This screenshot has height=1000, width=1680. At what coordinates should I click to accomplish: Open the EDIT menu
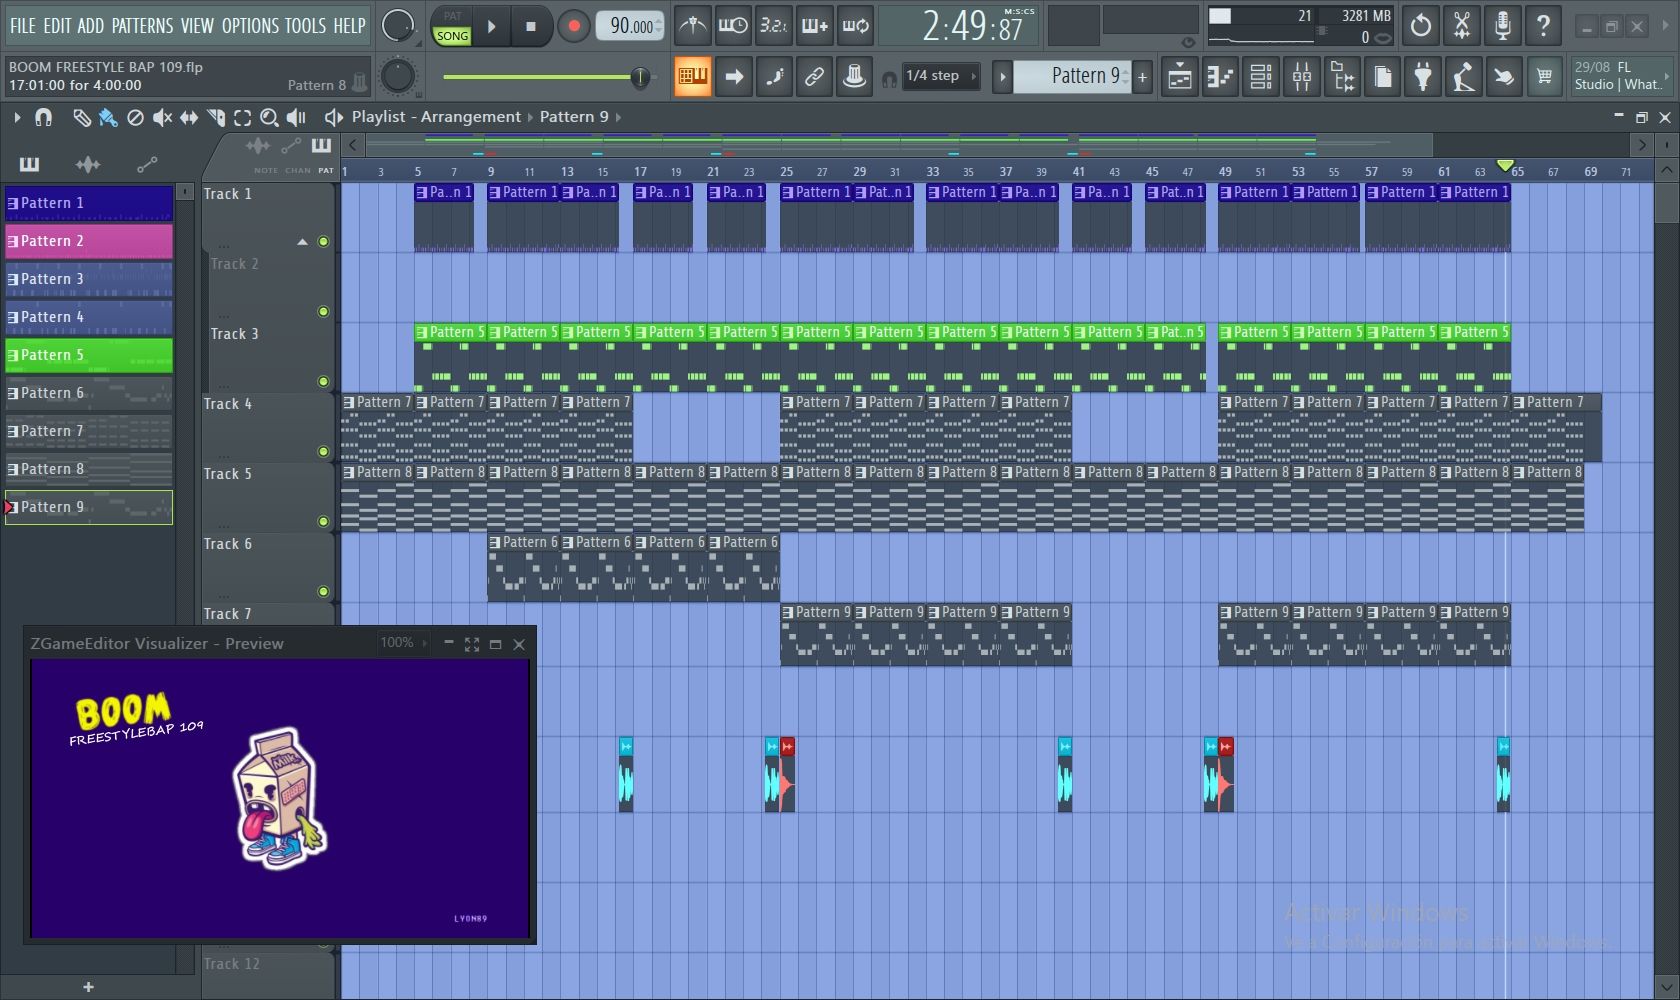[x=57, y=26]
